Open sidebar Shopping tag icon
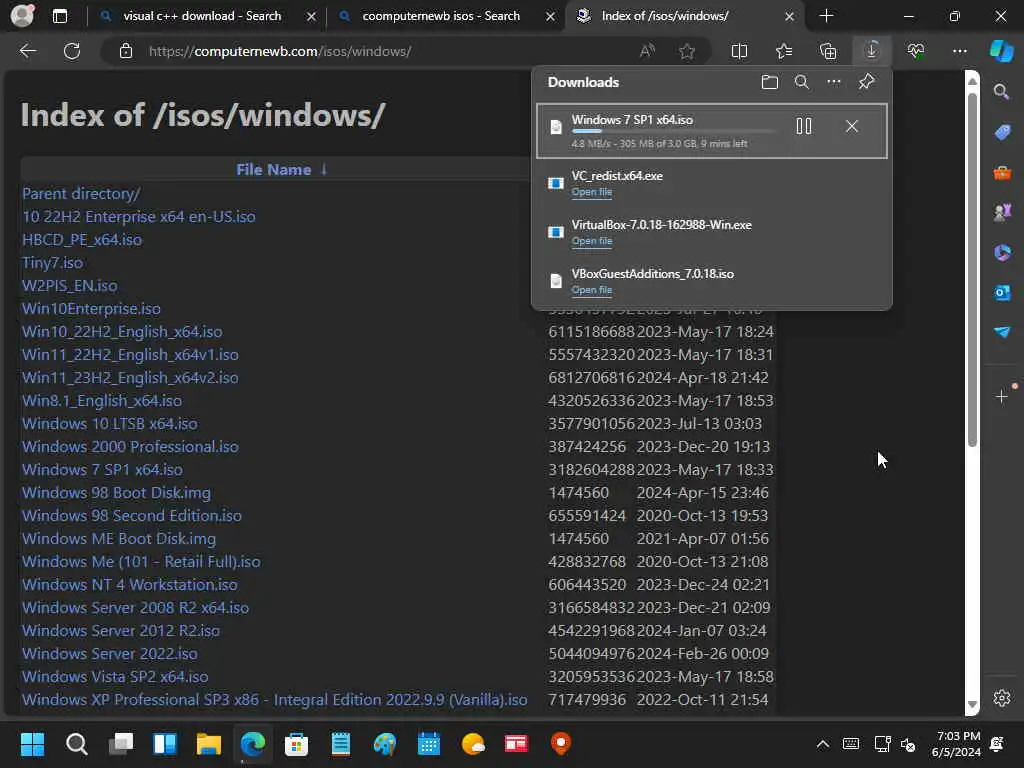1024x768 pixels. point(1002,132)
